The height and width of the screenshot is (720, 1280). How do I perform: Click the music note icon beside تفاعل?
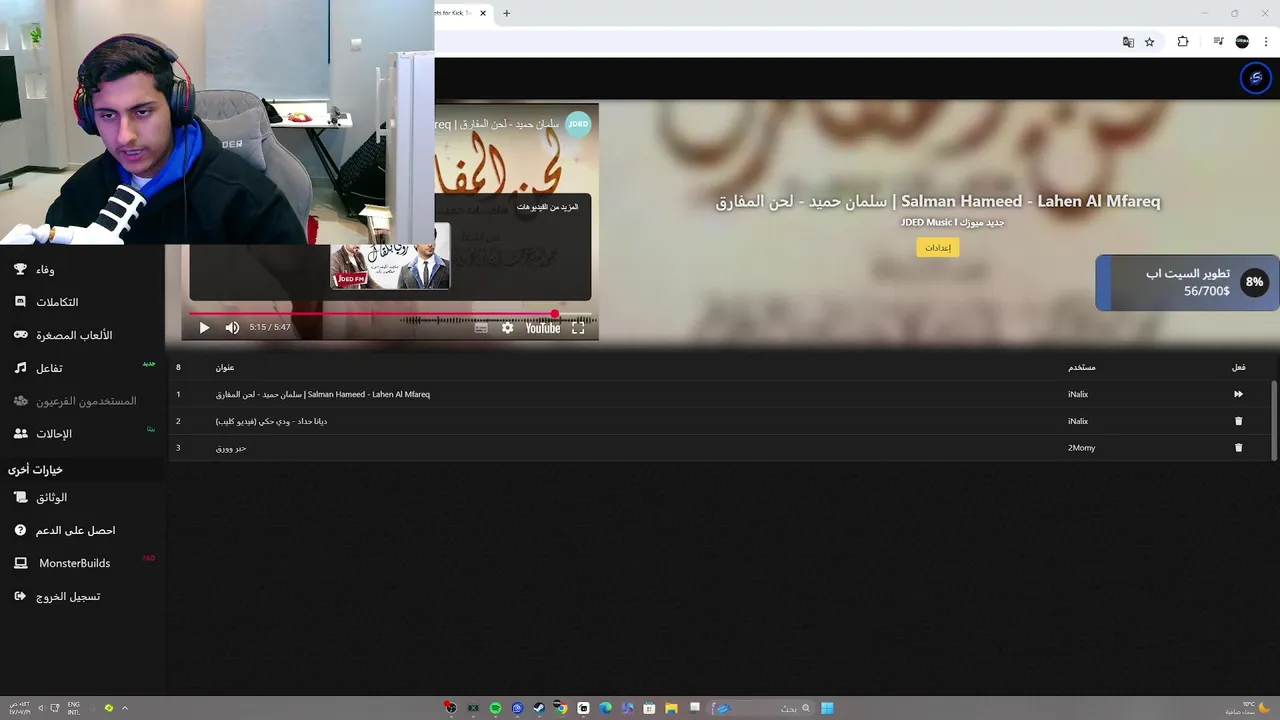20,368
